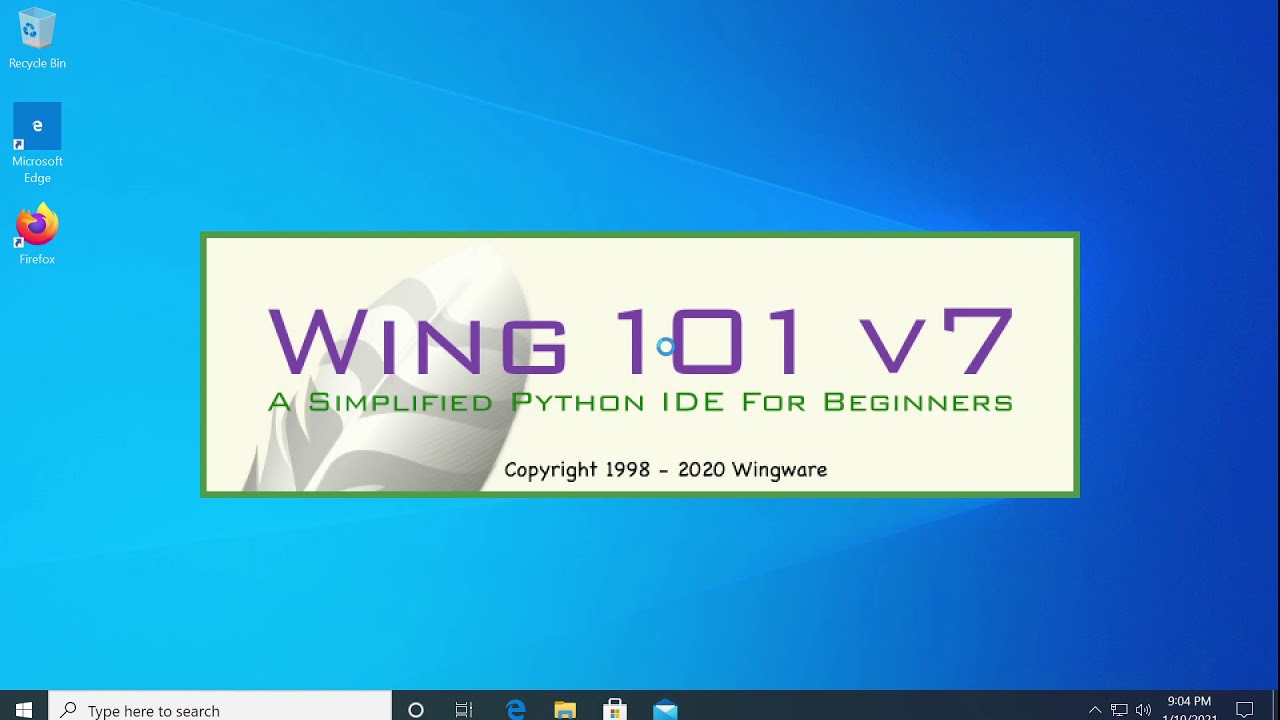Image resolution: width=1280 pixels, height=720 pixels.
Task: Open File Explorer from the taskbar
Action: coord(565,709)
